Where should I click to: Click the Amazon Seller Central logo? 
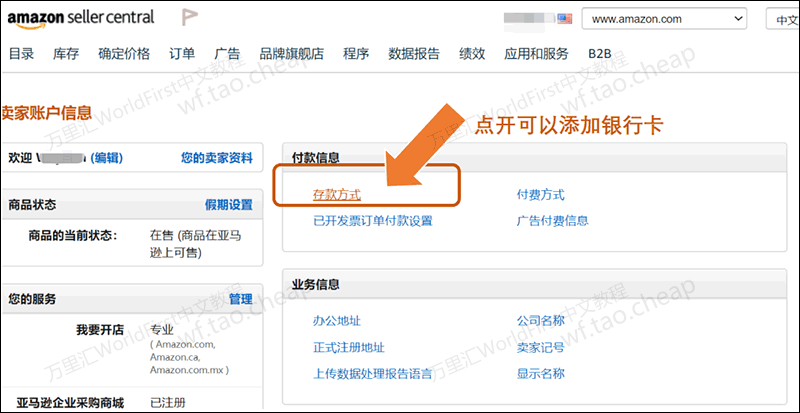[81, 18]
